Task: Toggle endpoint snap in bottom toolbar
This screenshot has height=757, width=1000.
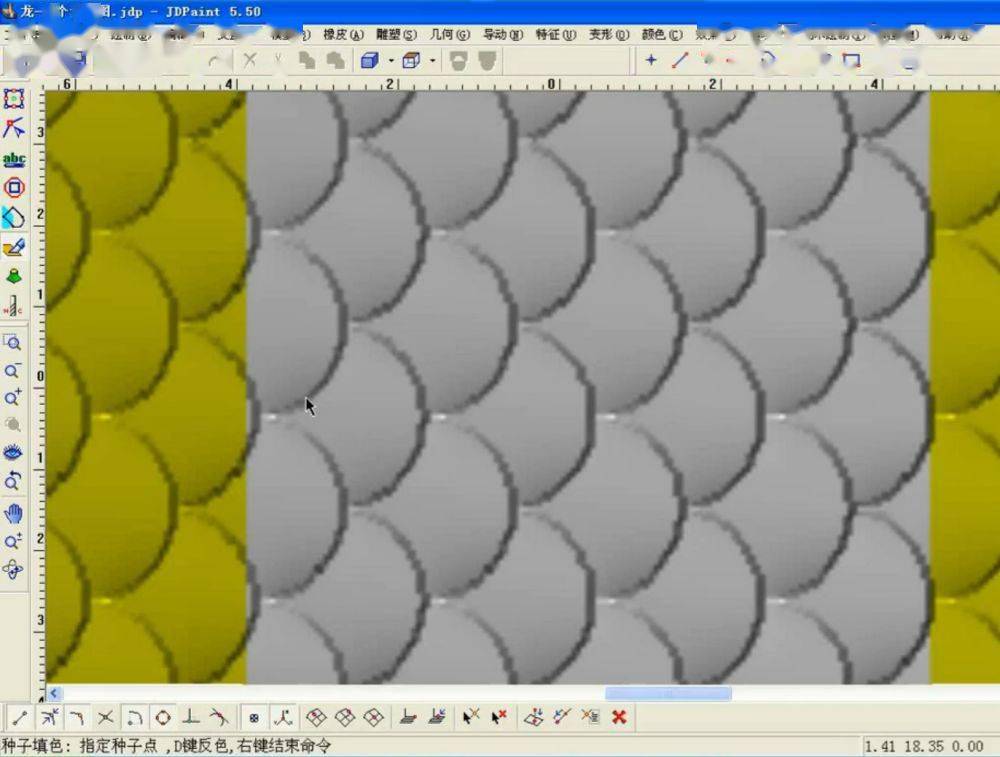Action: coord(19,717)
